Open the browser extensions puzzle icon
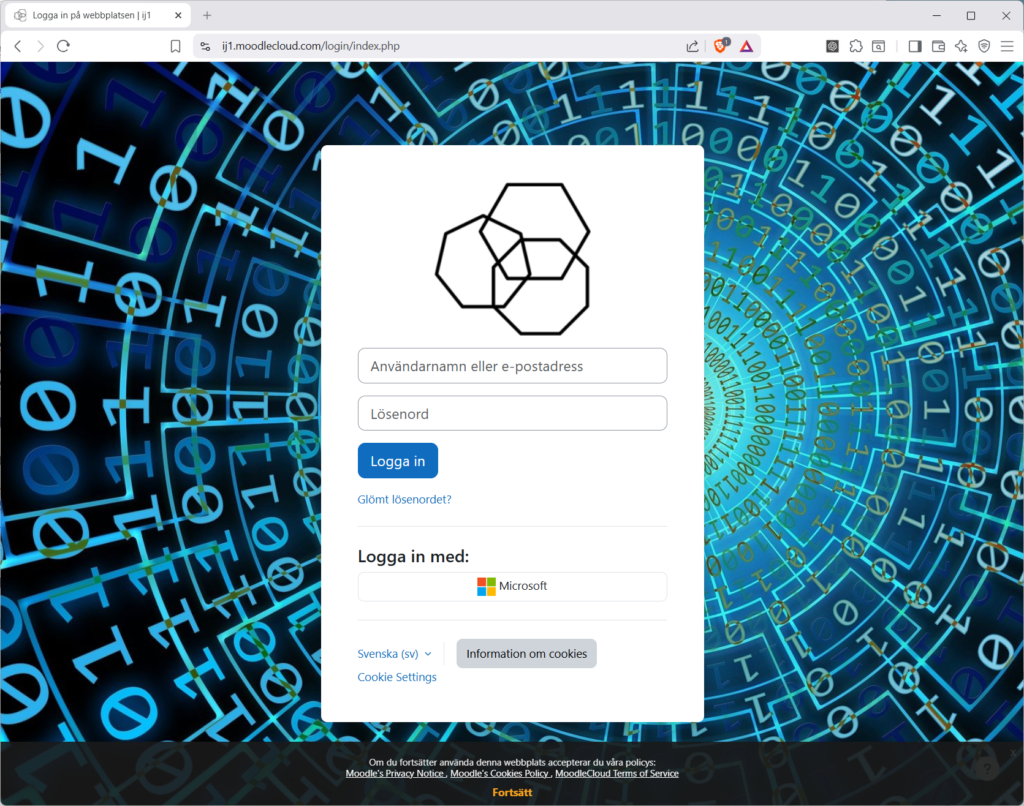 [856, 46]
